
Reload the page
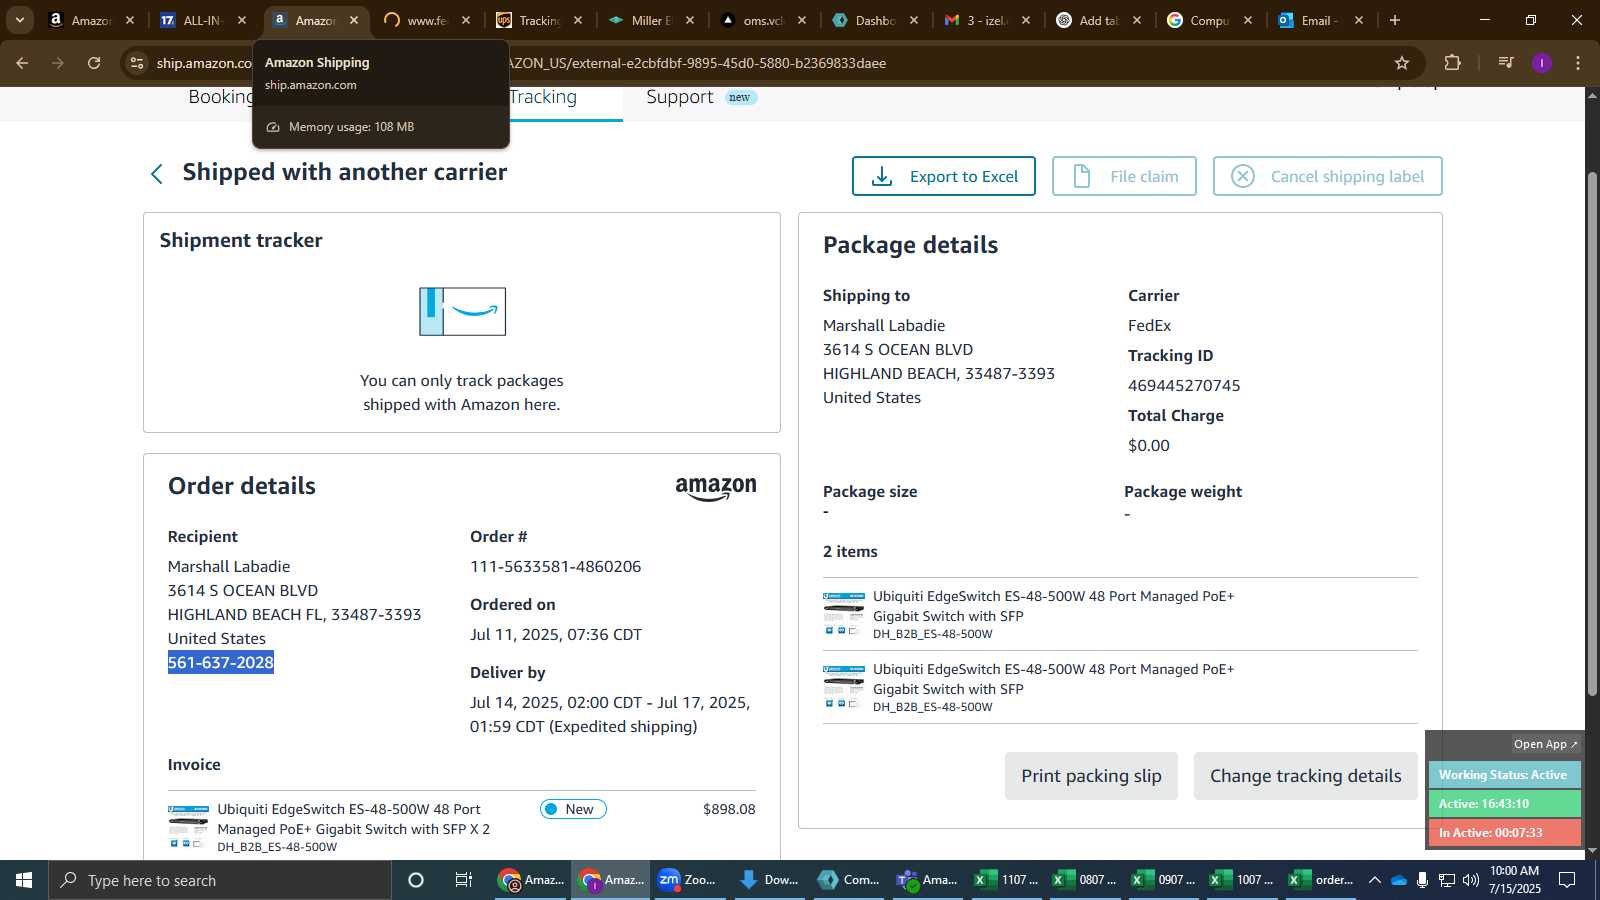point(94,63)
